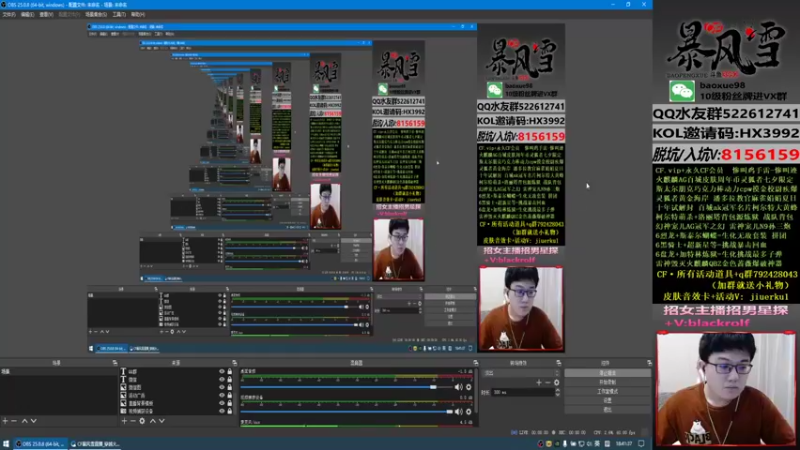
Task: Unlock the 直播背景模板 source lock icon
Action: point(230,403)
